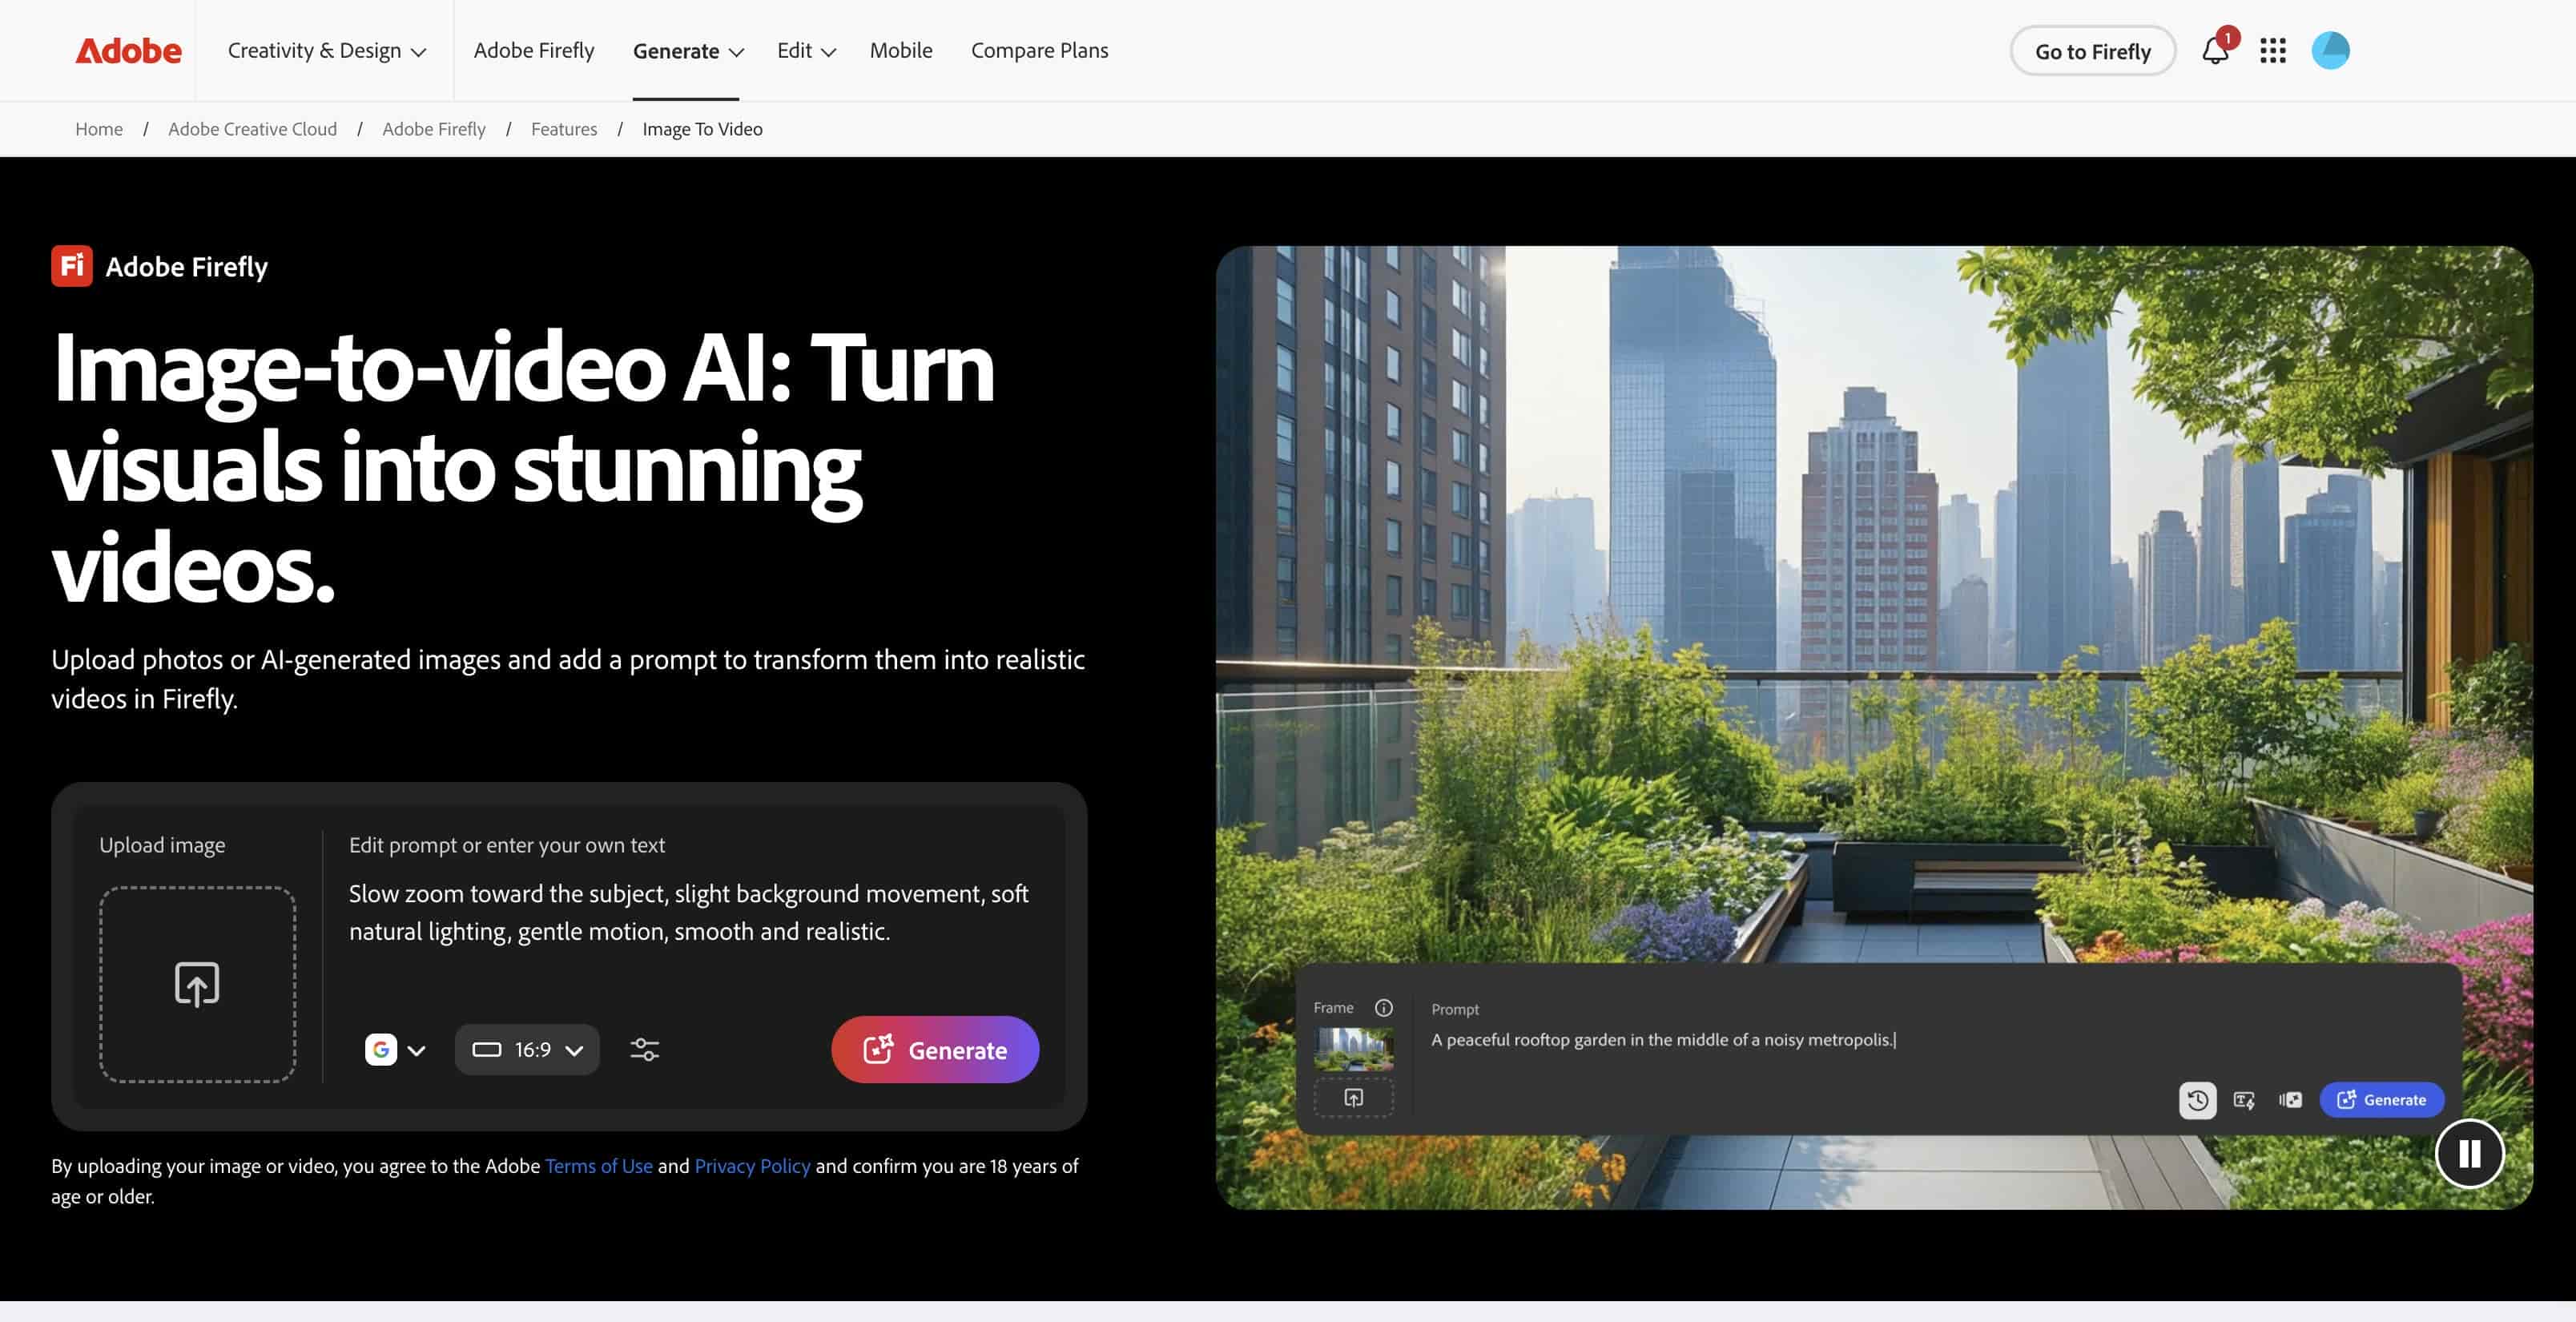Viewport: 2576px width, 1322px height.
Task: Open the Adobe Firefly nav item
Action: pos(534,50)
